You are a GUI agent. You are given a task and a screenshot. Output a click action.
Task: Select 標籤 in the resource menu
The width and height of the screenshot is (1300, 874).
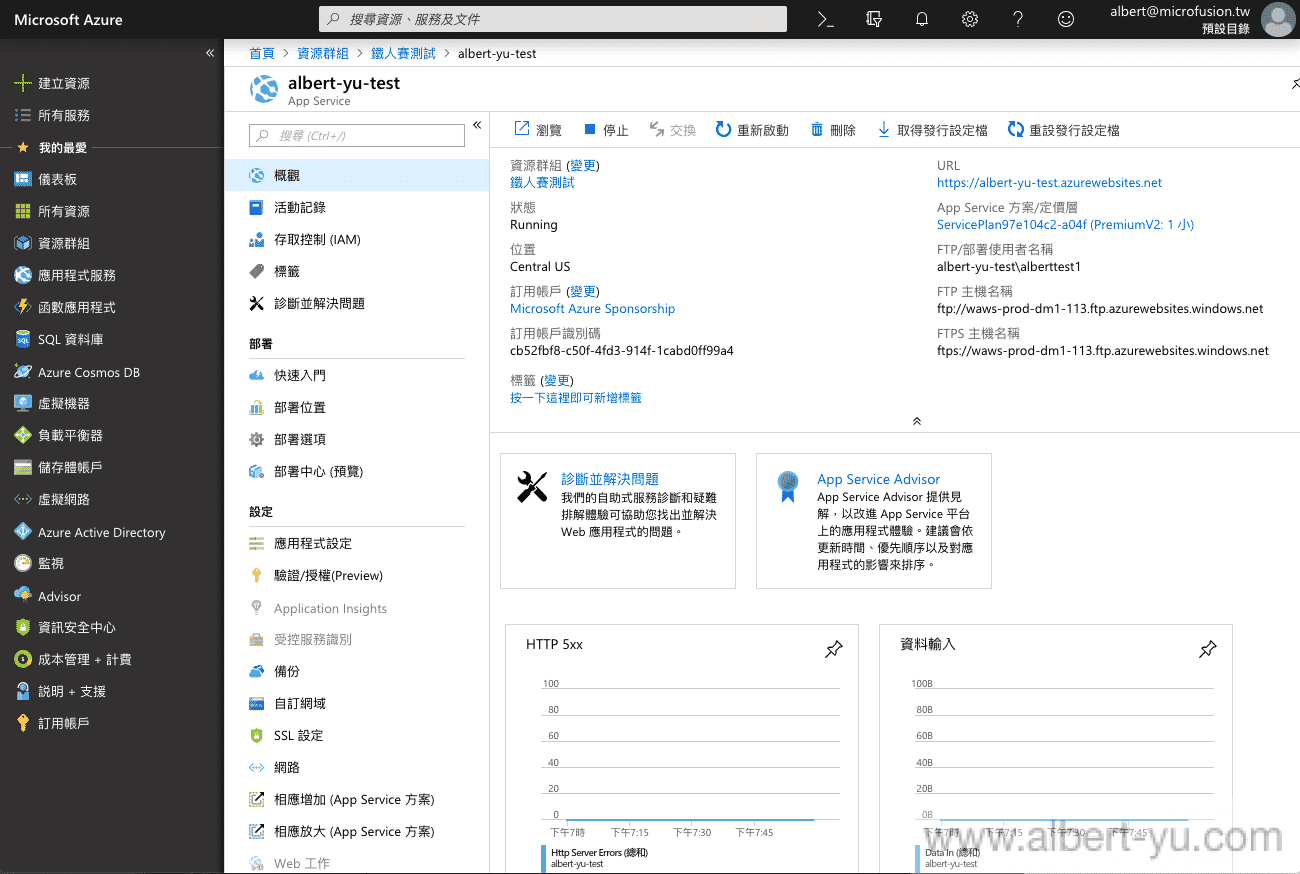[x=357, y=271]
